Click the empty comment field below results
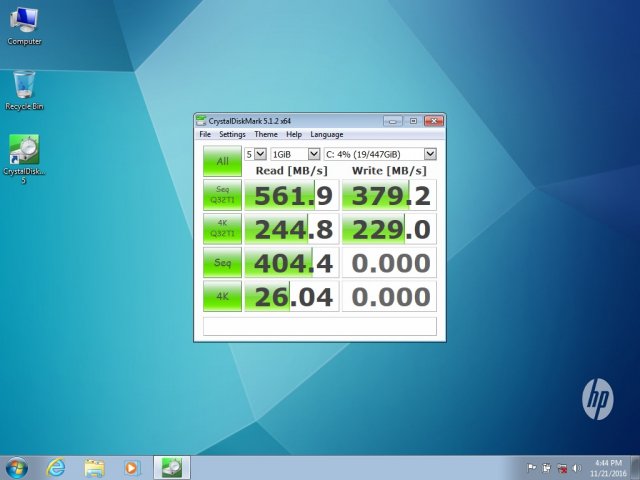 pyautogui.click(x=320, y=326)
